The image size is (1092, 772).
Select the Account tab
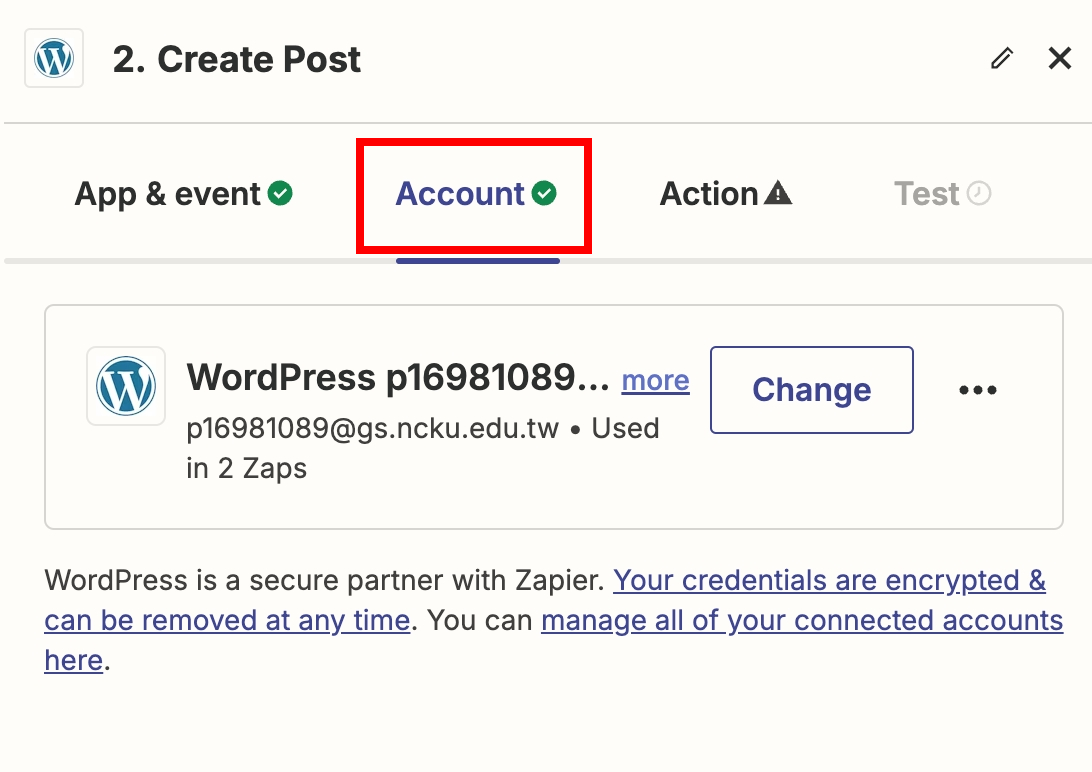461,194
